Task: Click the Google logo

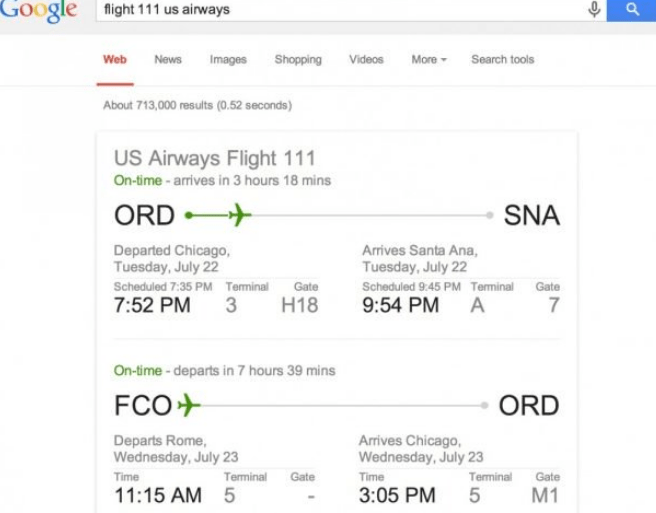Action: coord(38,10)
